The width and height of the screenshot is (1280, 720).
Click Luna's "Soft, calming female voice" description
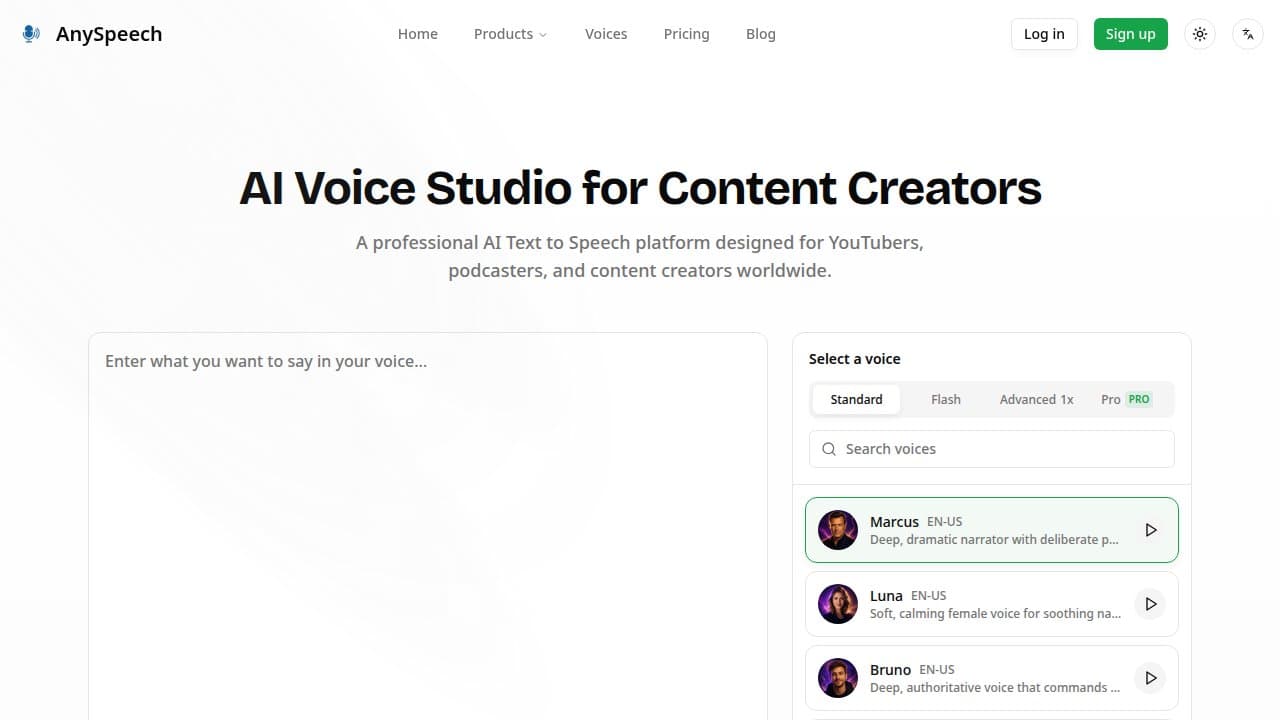[995, 614]
